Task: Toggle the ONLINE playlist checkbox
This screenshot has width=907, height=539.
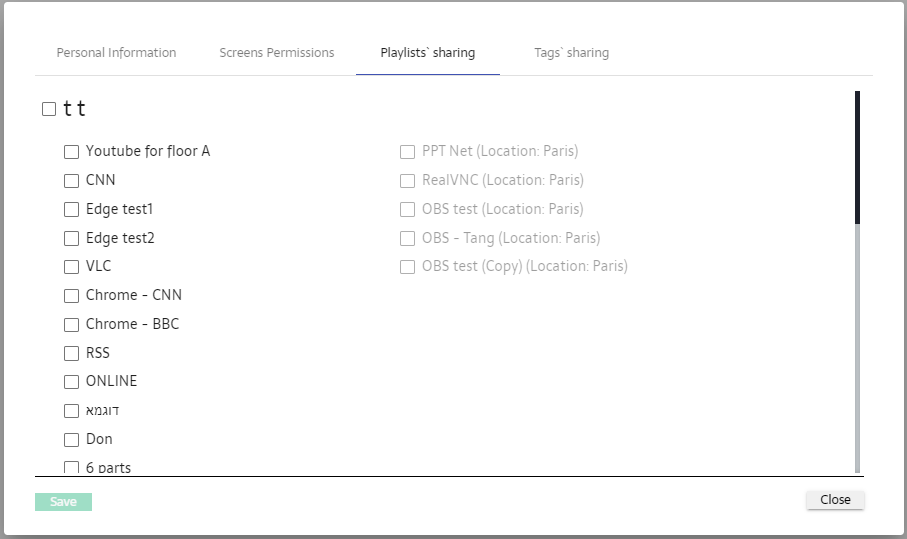Action: point(71,382)
